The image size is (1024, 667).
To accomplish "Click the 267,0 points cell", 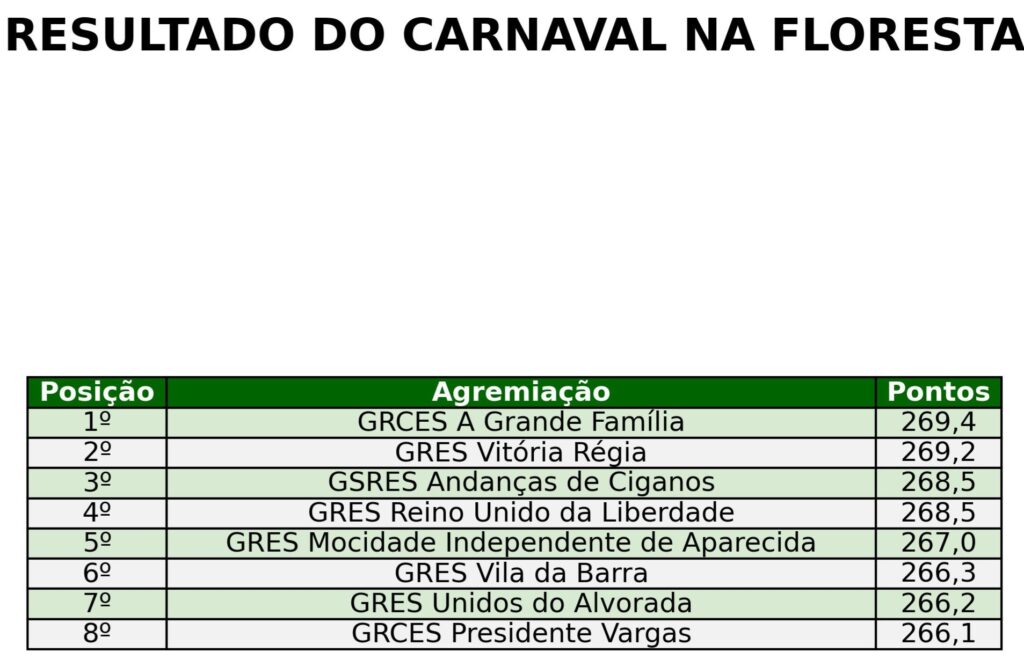I will pos(938,543).
